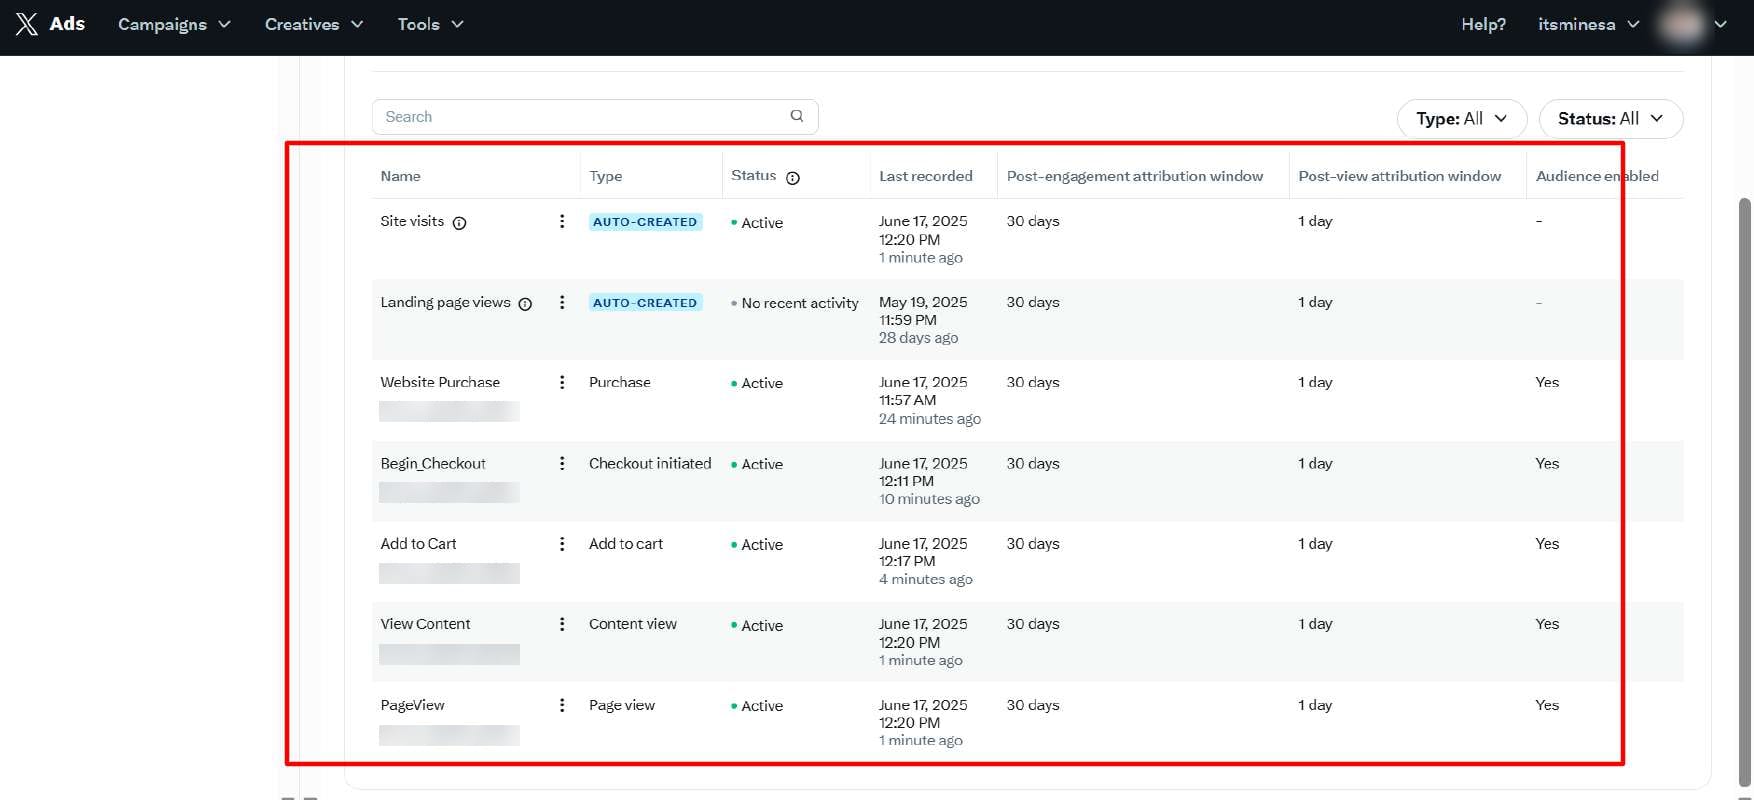Click the View Content event name

click(425, 624)
